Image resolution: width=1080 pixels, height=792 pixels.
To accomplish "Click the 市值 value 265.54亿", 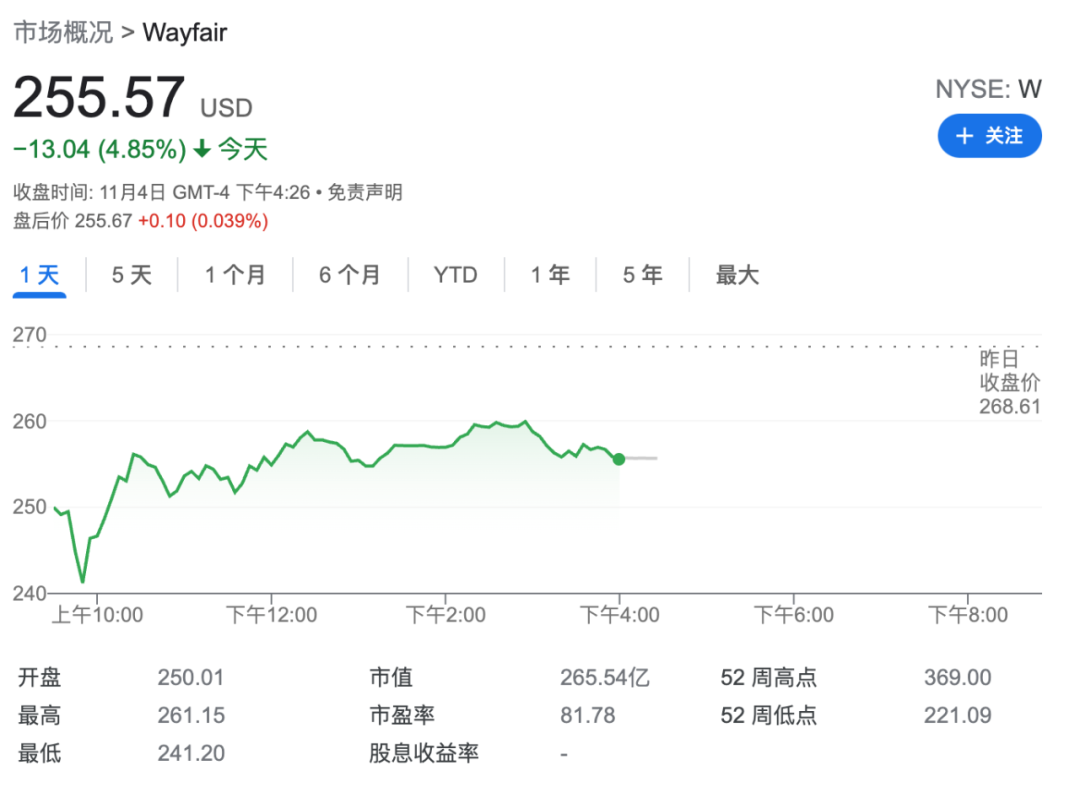I will [x=604, y=678].
